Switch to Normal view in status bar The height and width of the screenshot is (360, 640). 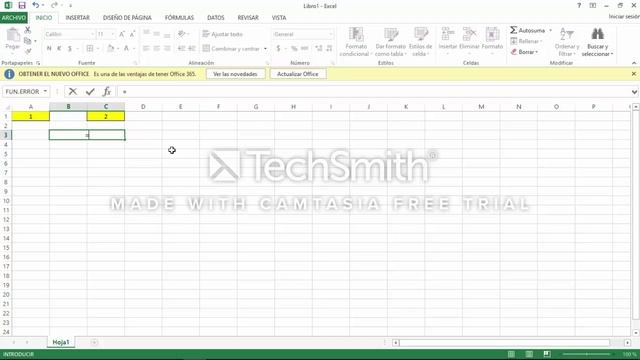[511, 354]
